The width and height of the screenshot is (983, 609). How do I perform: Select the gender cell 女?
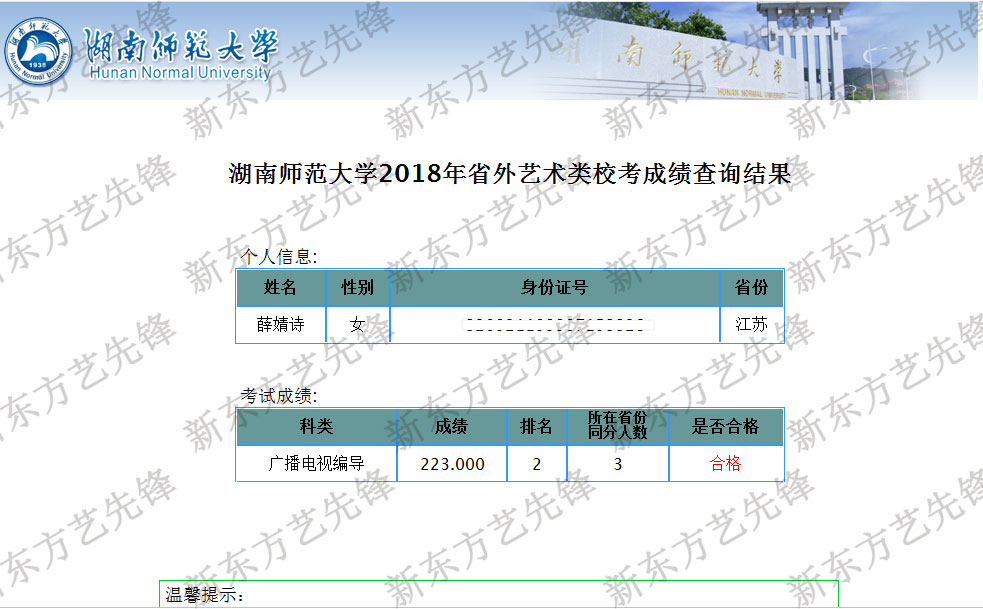tap(357, 324)
